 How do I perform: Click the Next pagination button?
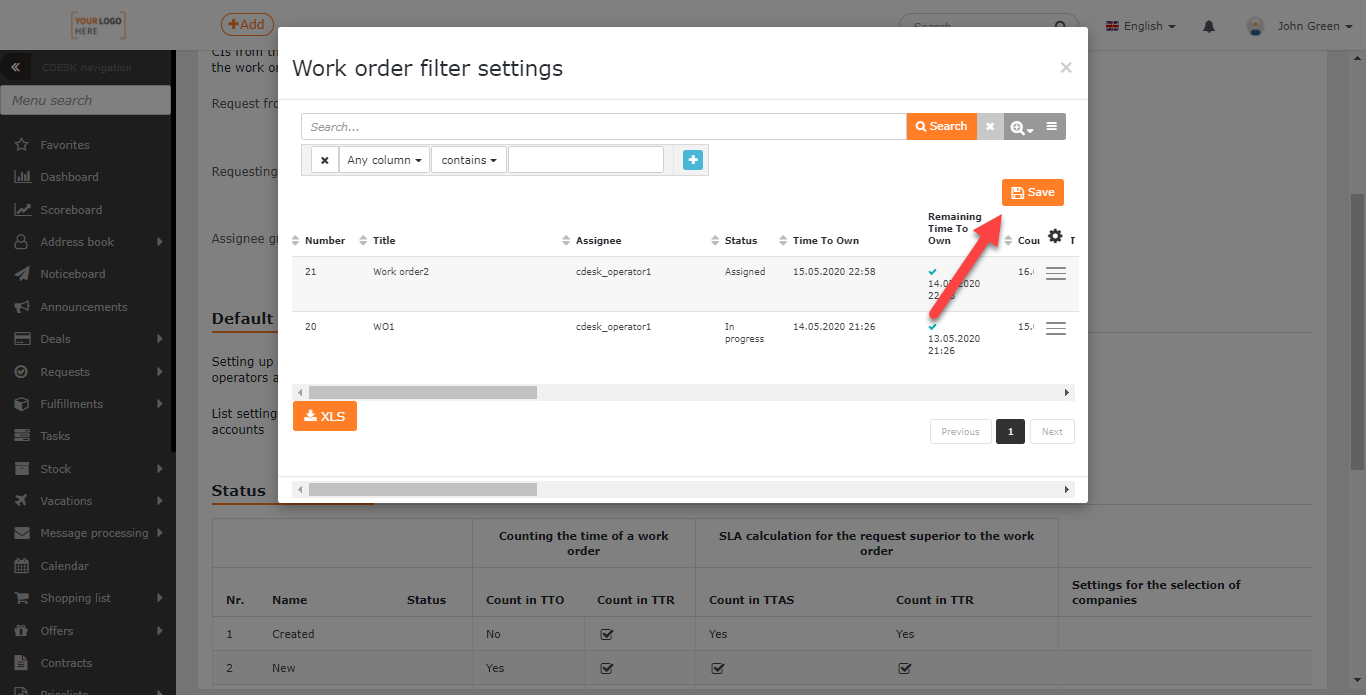(x=1052, y=431)
